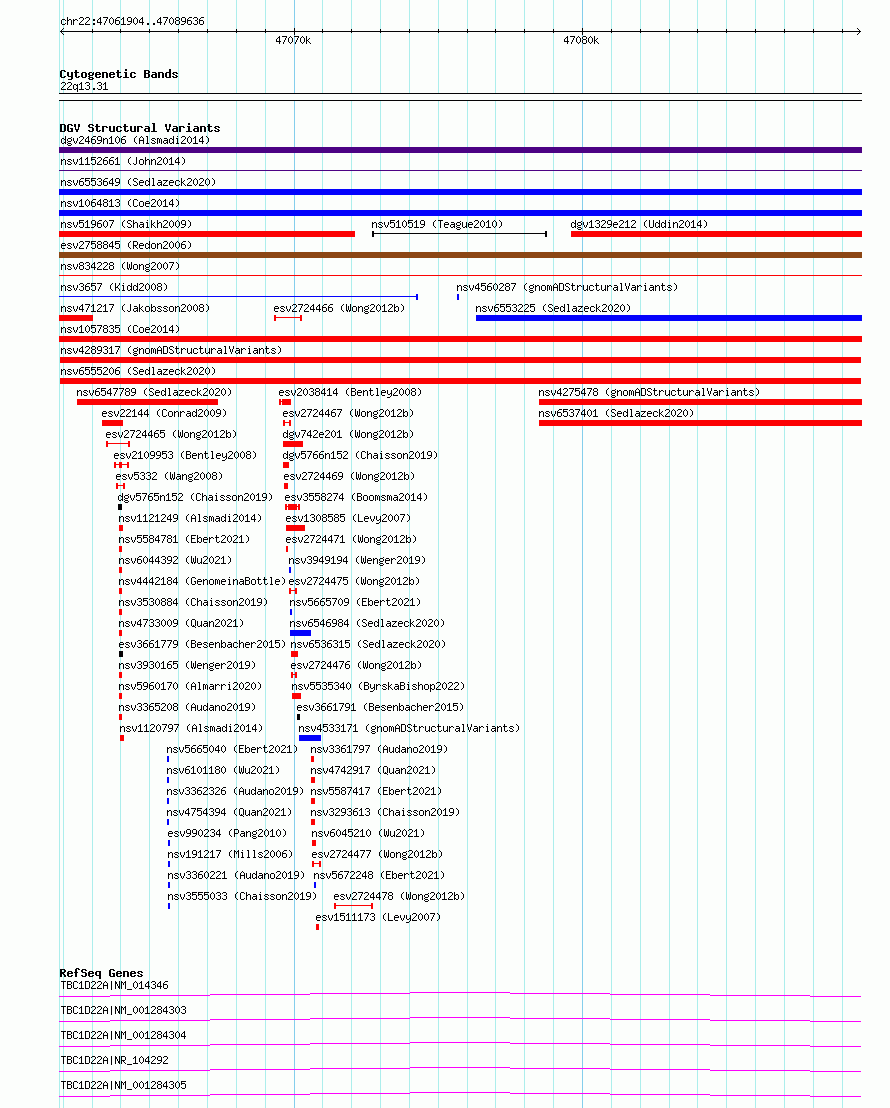The height and width of the screenshot is (1108, 890).
Task: Open esv22144 (Conrad2009) variant
Action: (164, 413)
